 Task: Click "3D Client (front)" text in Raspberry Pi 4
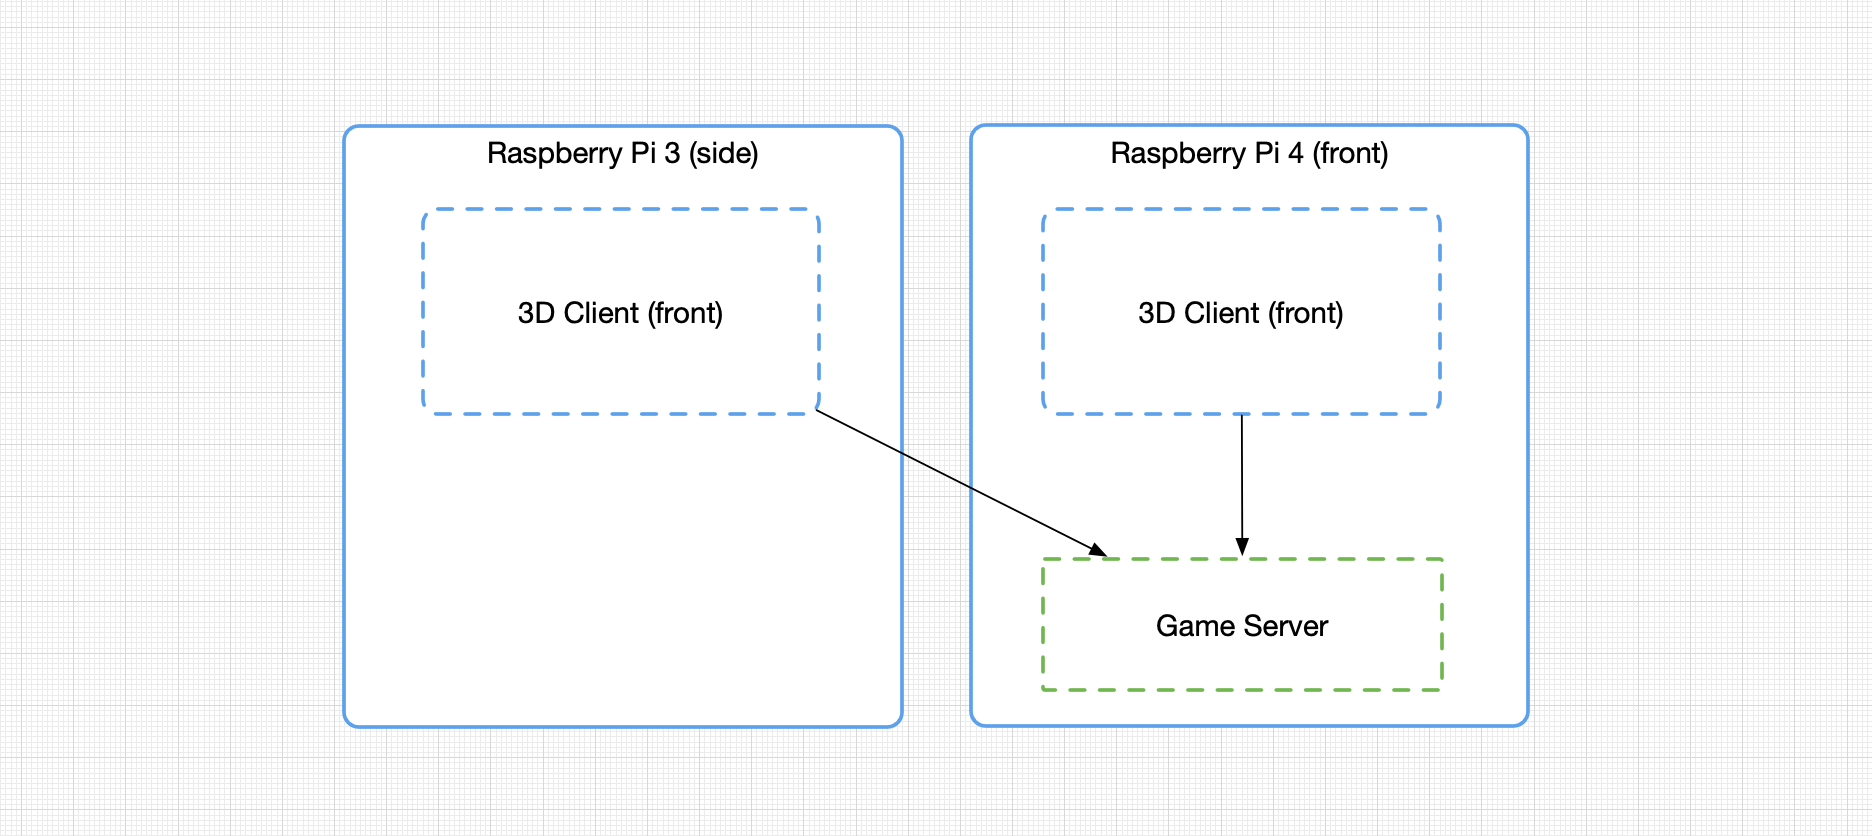pyautogui.click(x=1240, y=313)
